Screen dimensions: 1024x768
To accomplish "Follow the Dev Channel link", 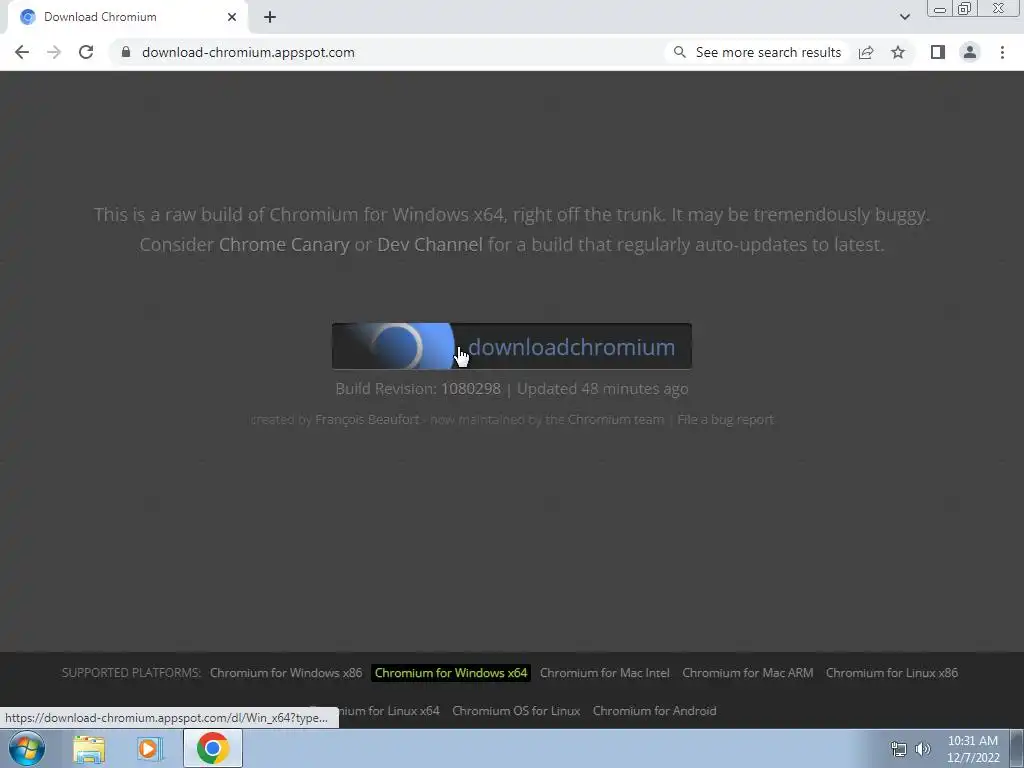I will tap(430, 245).
